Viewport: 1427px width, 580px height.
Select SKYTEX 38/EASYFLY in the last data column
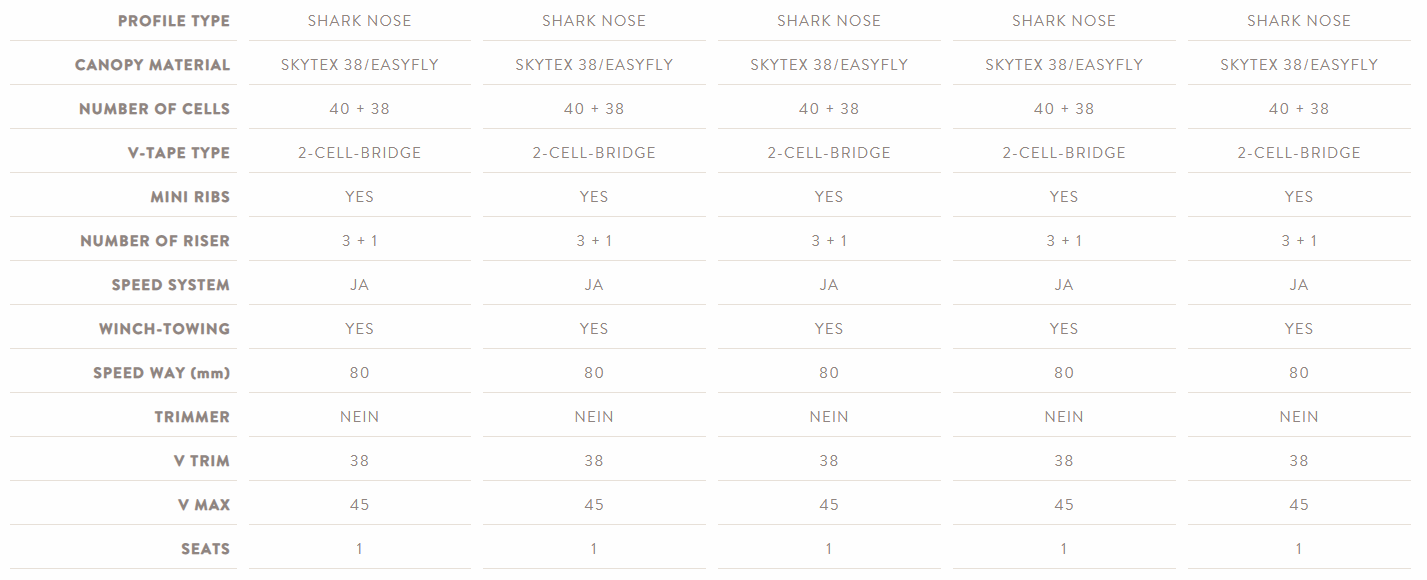pyautogui.click(x=1299, y=65)
